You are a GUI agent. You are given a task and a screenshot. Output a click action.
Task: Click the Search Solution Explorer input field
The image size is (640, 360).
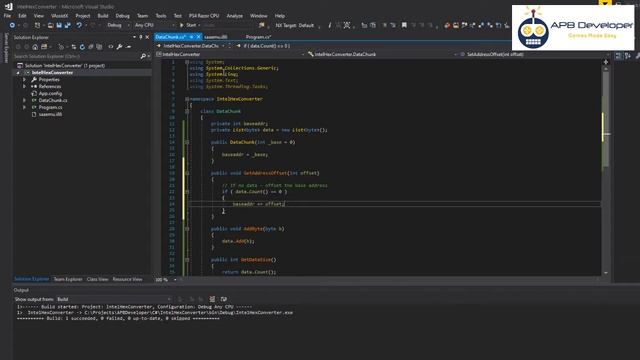click(x=77, y=56)
